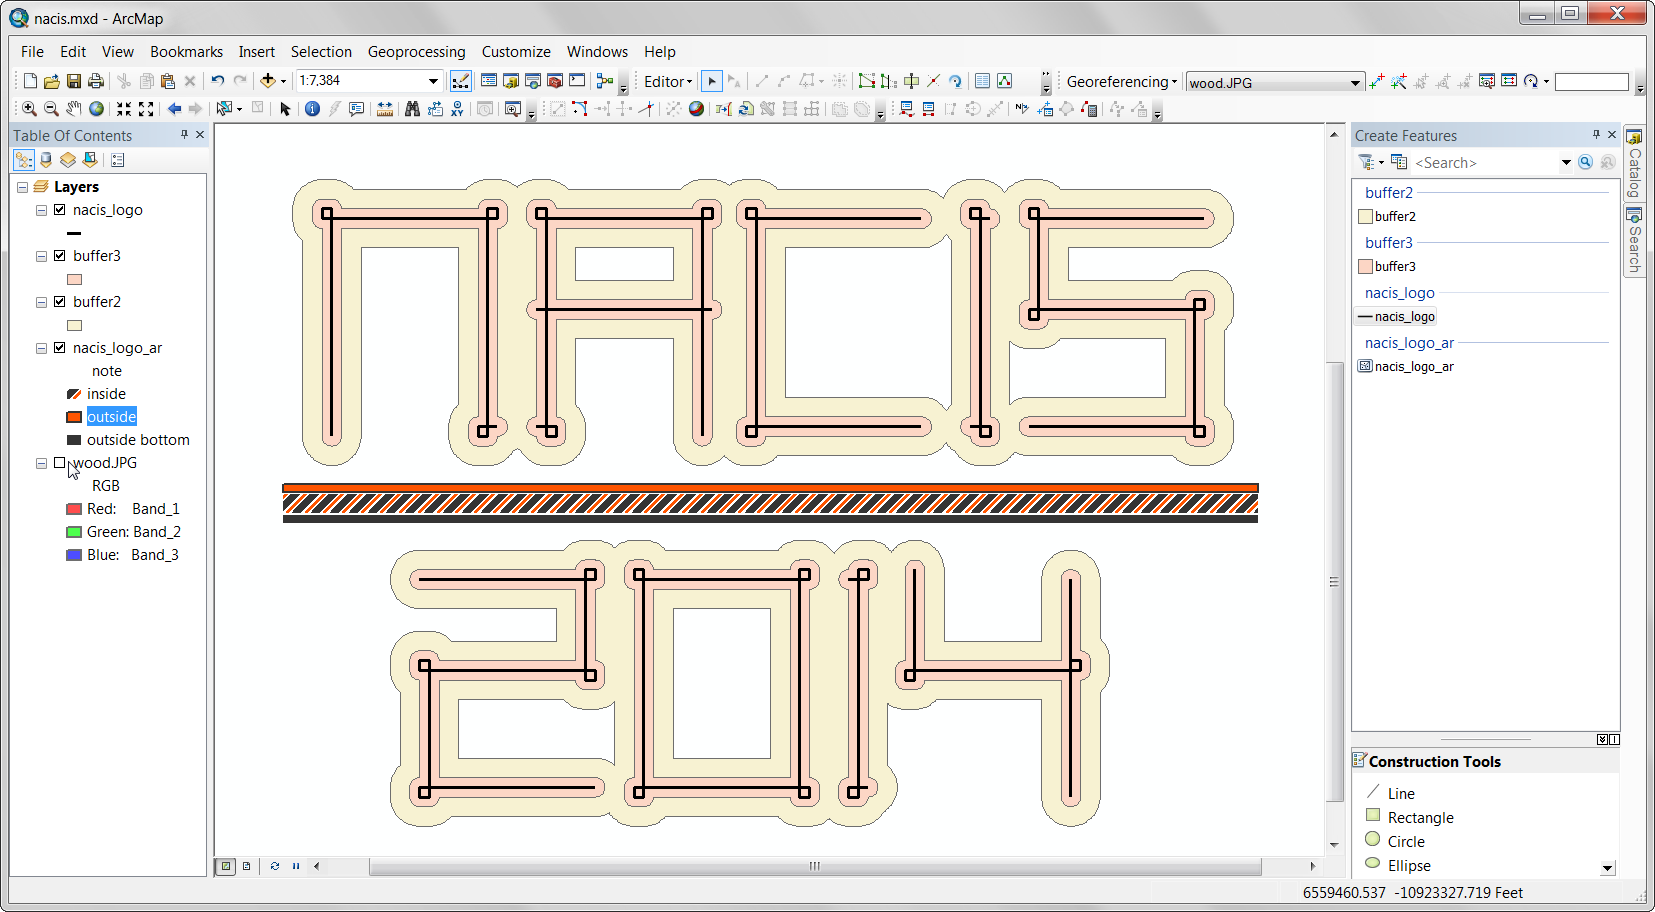The width and height of the screenshot is (1655, 912).
Task: Choose the Rectangle construction tool
Action: [x=1409, y=817]
